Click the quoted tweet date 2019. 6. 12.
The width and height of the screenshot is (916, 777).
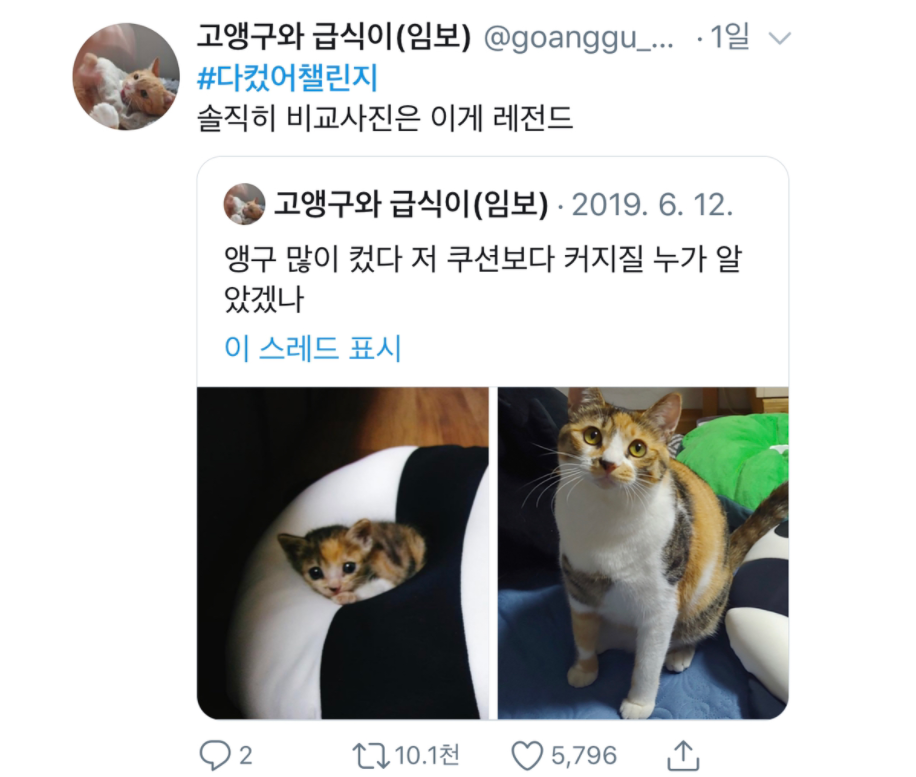652,205
